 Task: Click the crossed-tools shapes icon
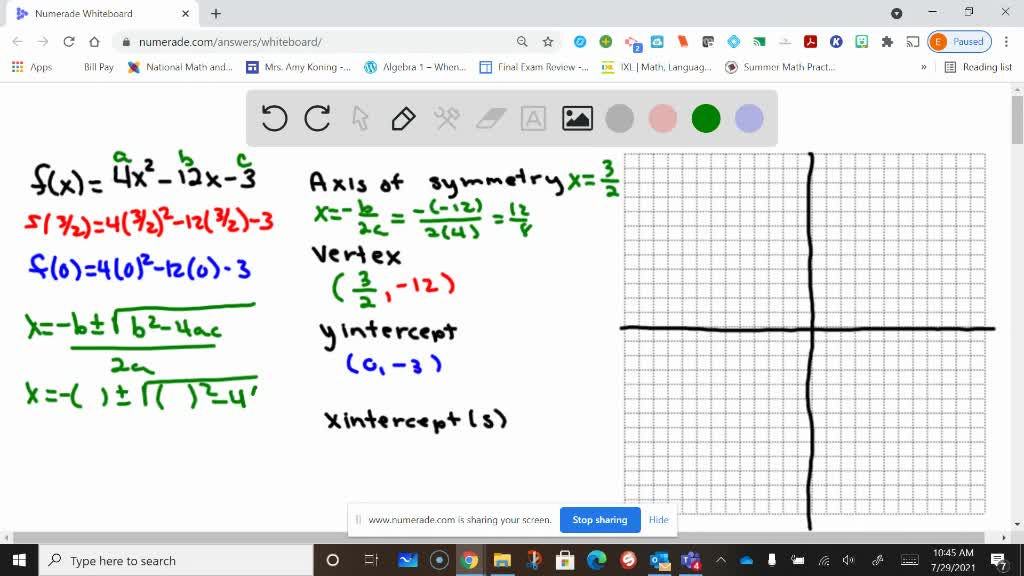point(445,118)
